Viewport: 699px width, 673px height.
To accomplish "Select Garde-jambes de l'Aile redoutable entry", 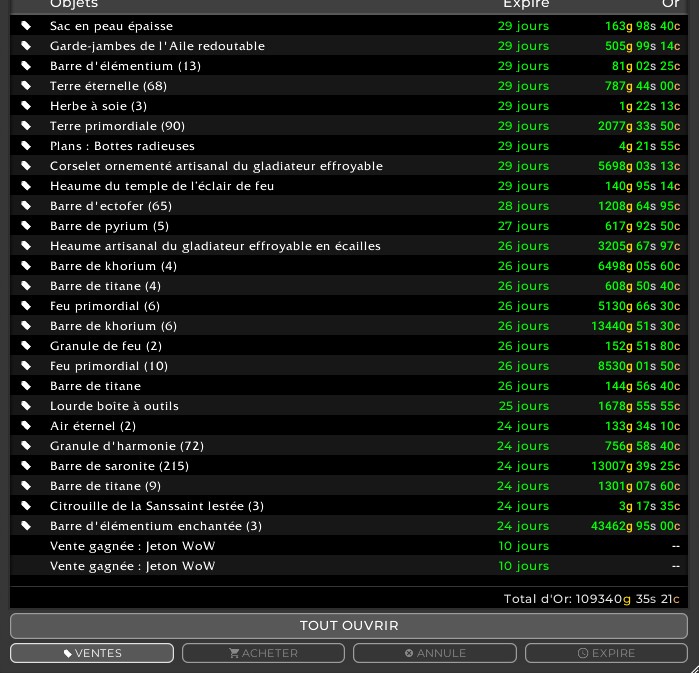I will [349, 46].
